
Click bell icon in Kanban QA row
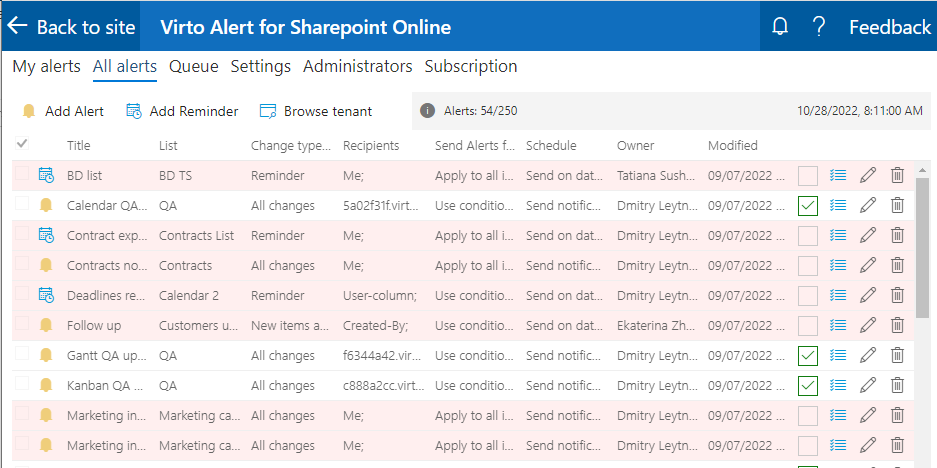[46, 386]
